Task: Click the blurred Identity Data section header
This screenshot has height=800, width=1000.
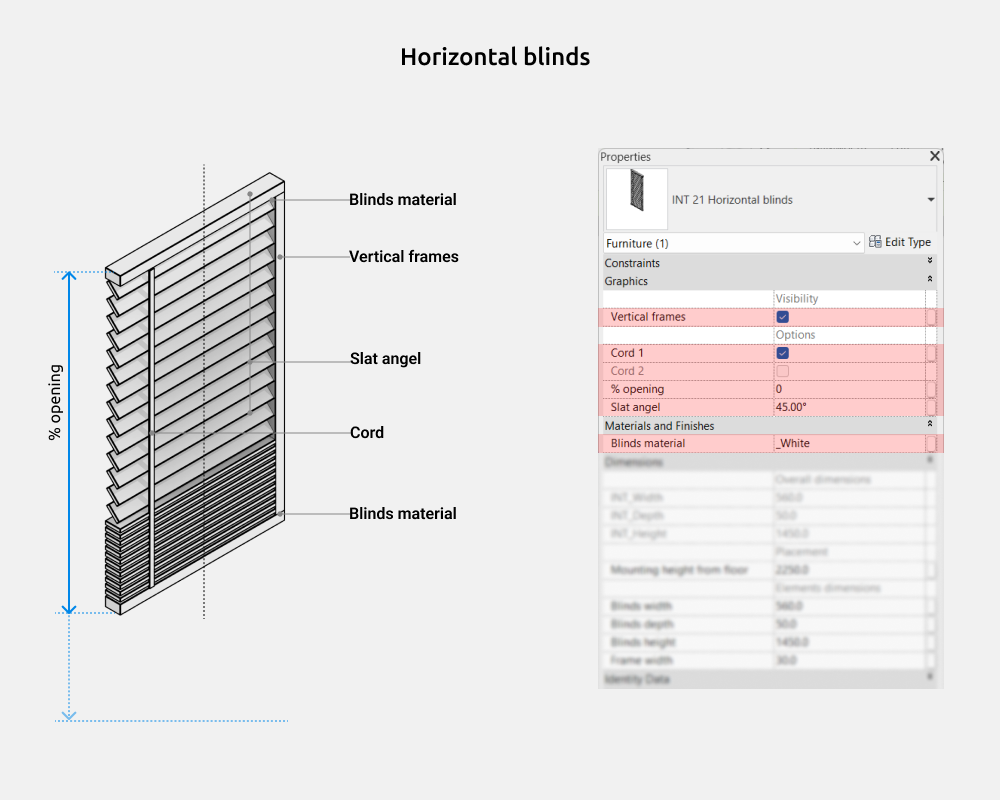Action: click(768, 679)
